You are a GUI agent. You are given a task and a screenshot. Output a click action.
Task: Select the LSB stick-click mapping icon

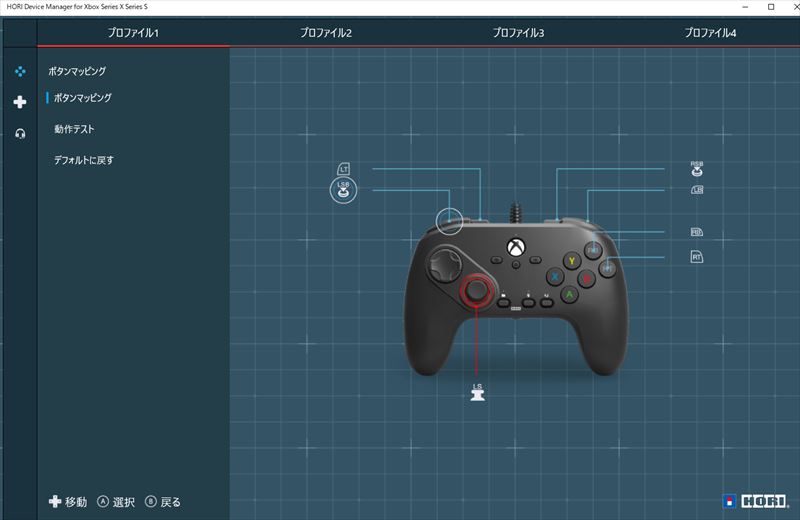coord(343,190)
